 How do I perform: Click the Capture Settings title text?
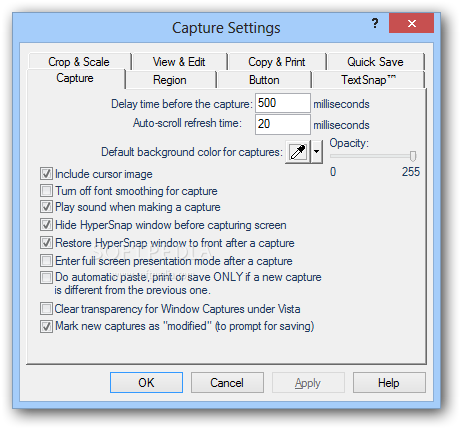coord(226,28)
